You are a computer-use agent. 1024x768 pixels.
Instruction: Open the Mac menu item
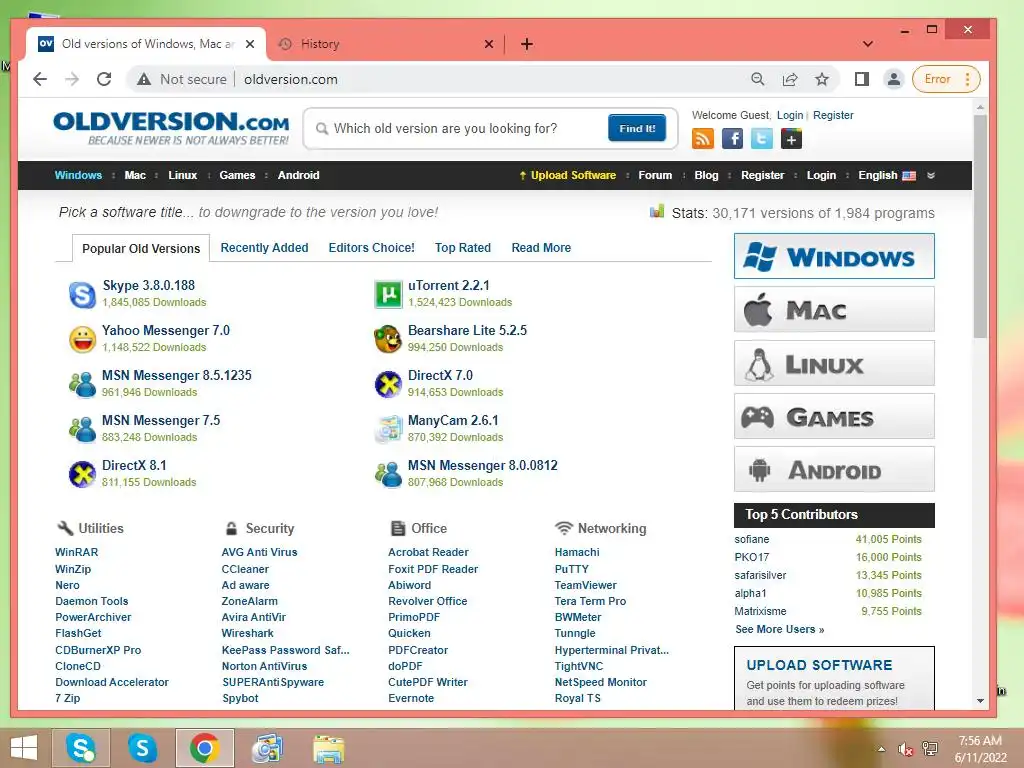135,175
